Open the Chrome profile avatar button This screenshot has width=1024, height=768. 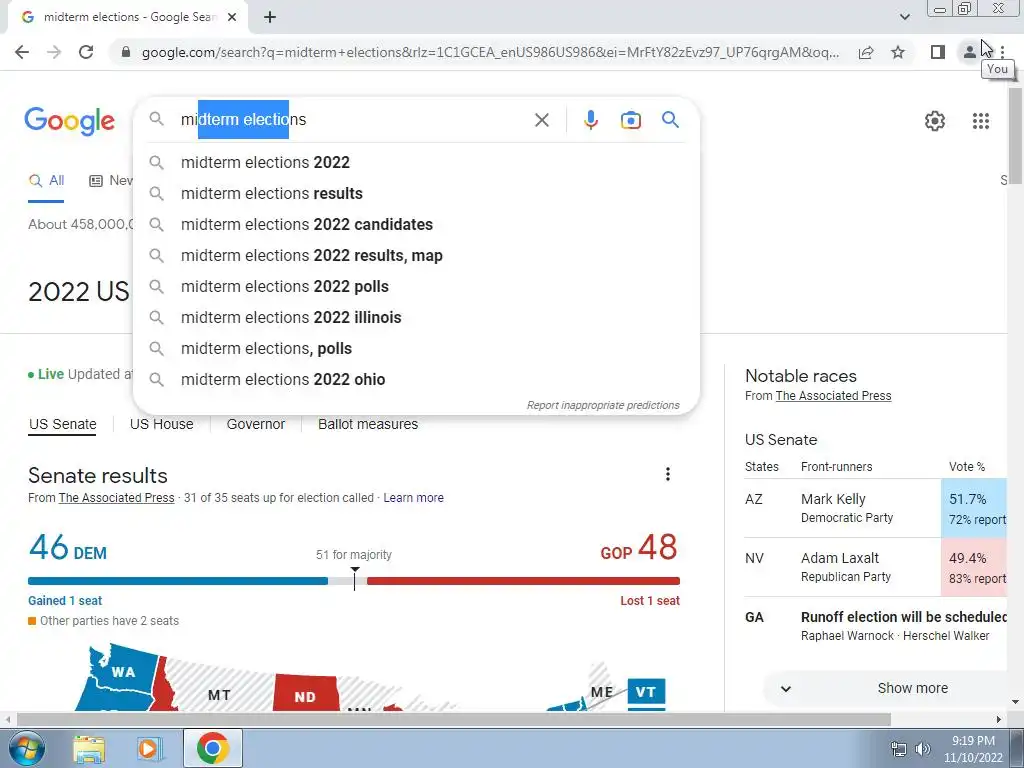pos(970,52)
